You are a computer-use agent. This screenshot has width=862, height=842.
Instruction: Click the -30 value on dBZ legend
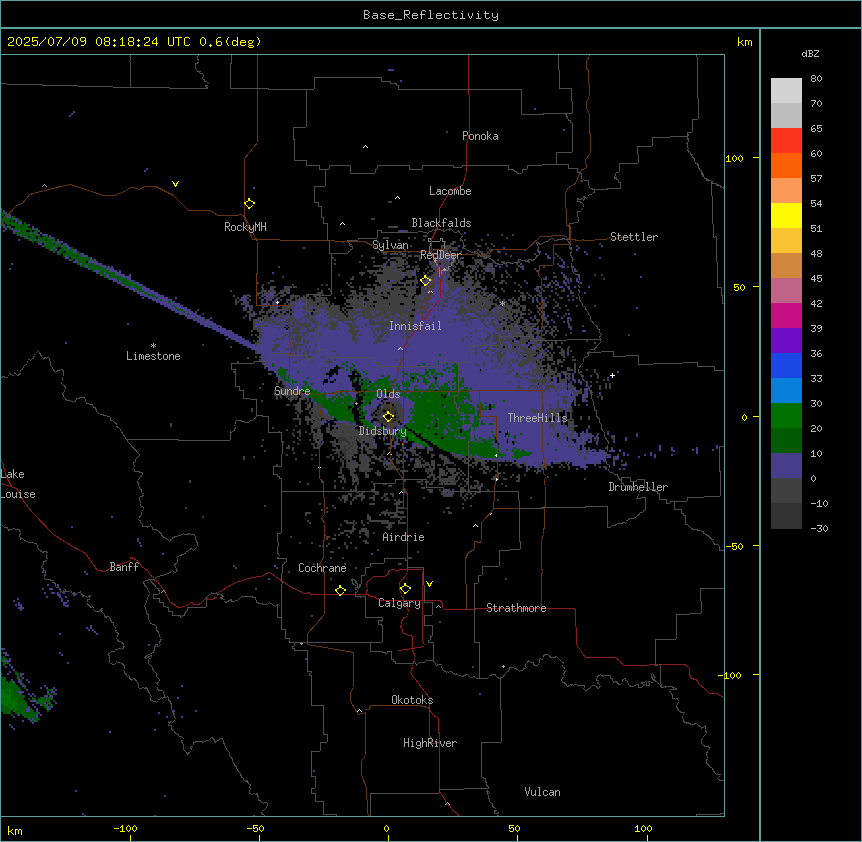[x=819, y=528]
